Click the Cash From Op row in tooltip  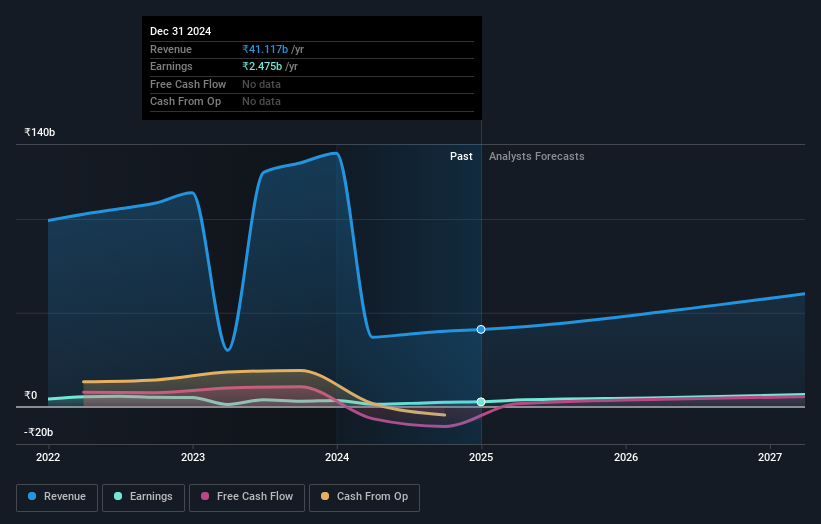click(x=312, y=102)
